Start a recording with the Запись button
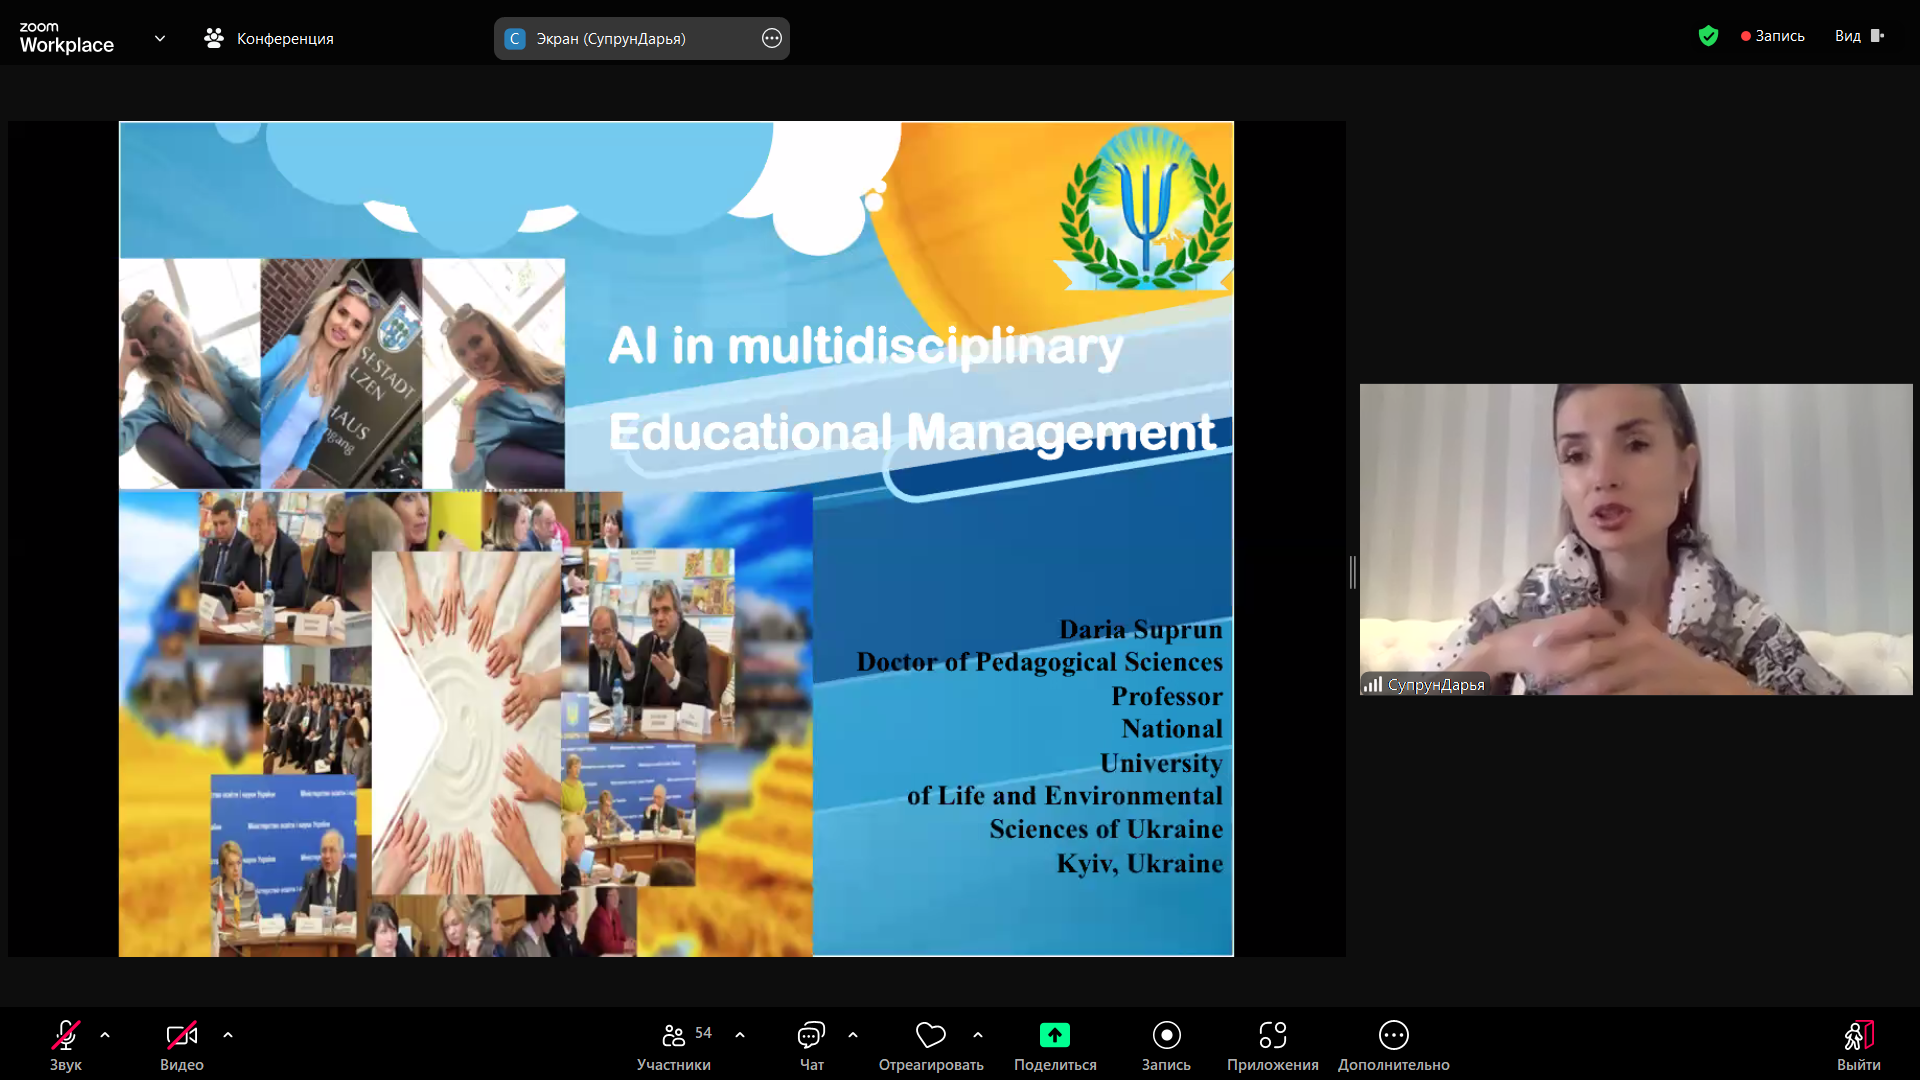 (x=1166, y=1035)
